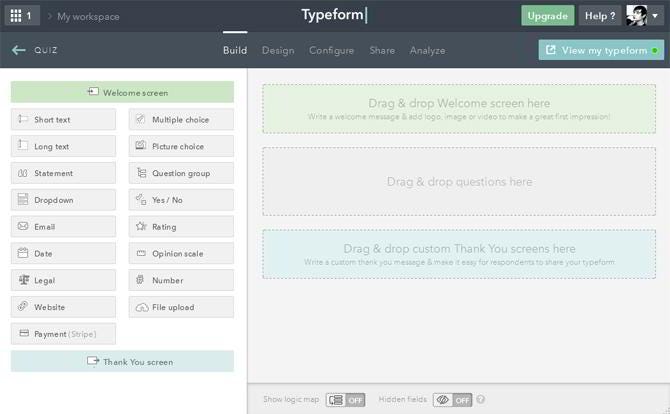
Task: Click the Website link icon
Action: point(23,306)
